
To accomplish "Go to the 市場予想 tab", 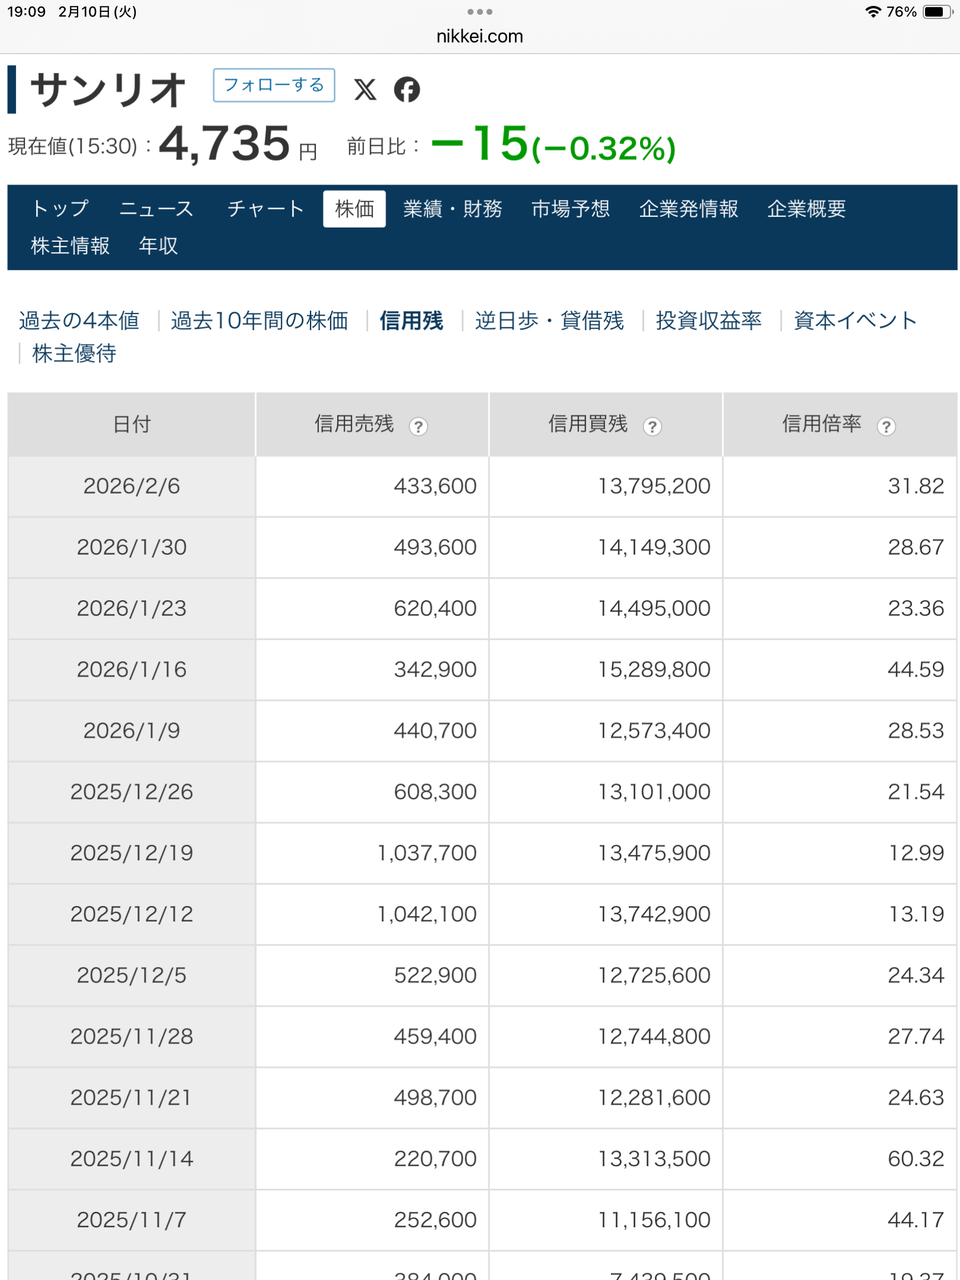I will [570, 209].
